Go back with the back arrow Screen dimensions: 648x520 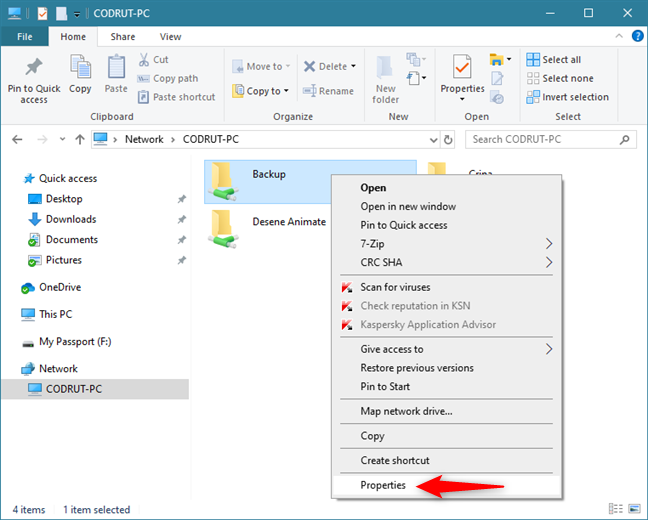(17, 140)
